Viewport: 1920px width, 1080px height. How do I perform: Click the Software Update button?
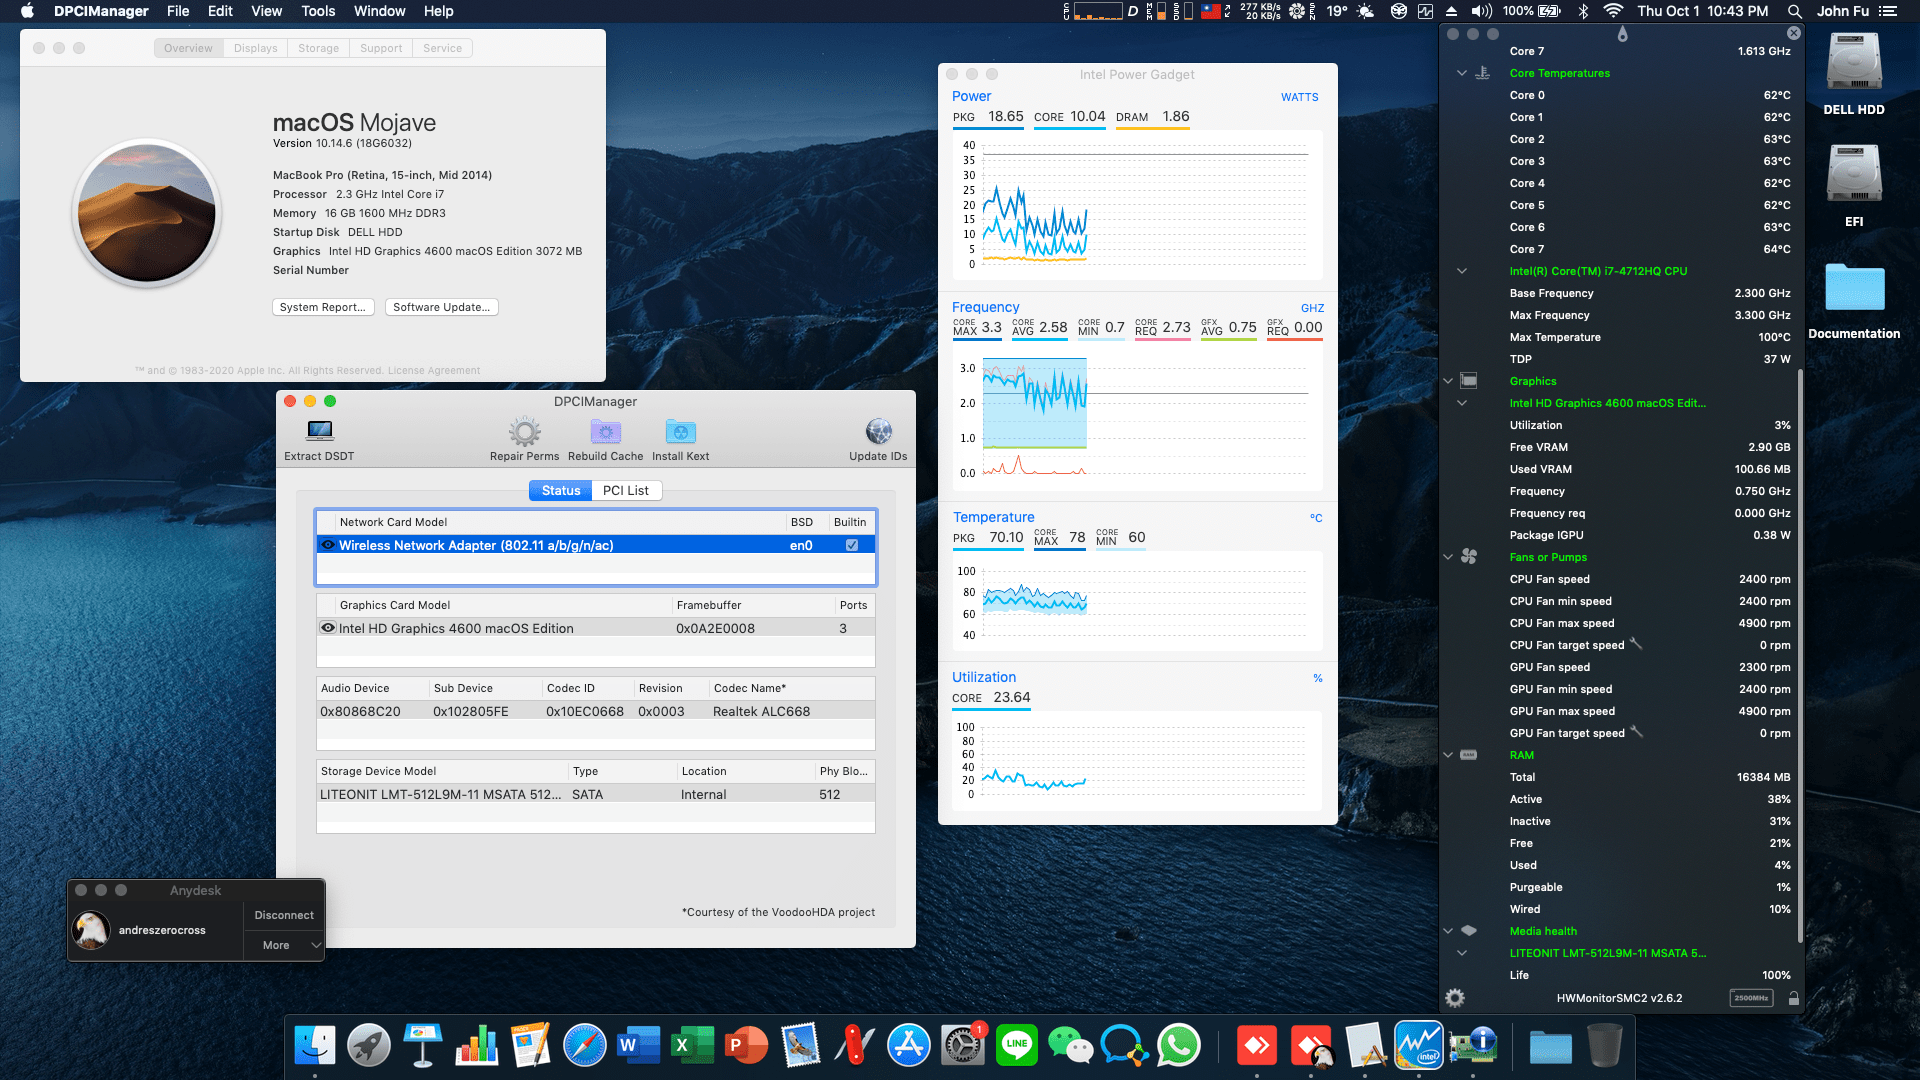[x=441, y=307]
